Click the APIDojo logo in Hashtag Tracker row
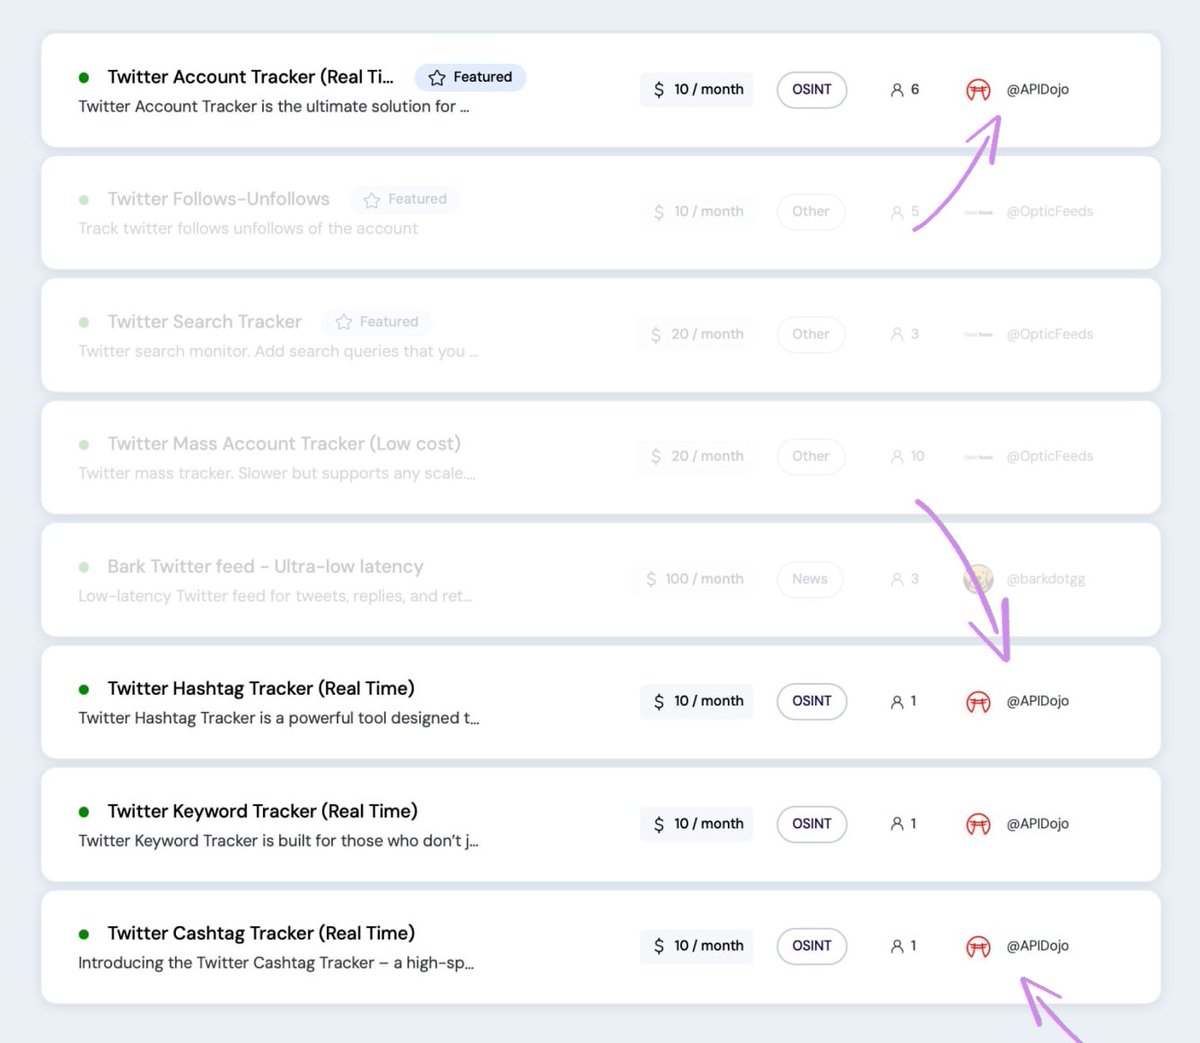The height and width of the screenshot is (1043, 1200). (x=978, y=702)
